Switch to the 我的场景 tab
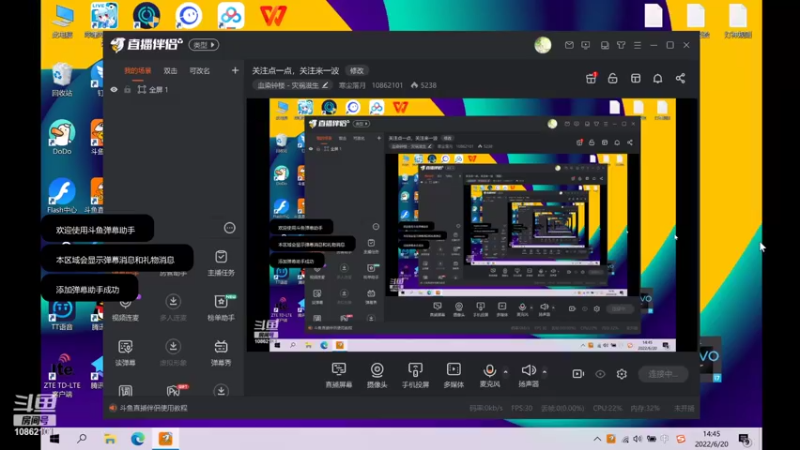Viewport: 800px width, 450px height. (138, 71)
